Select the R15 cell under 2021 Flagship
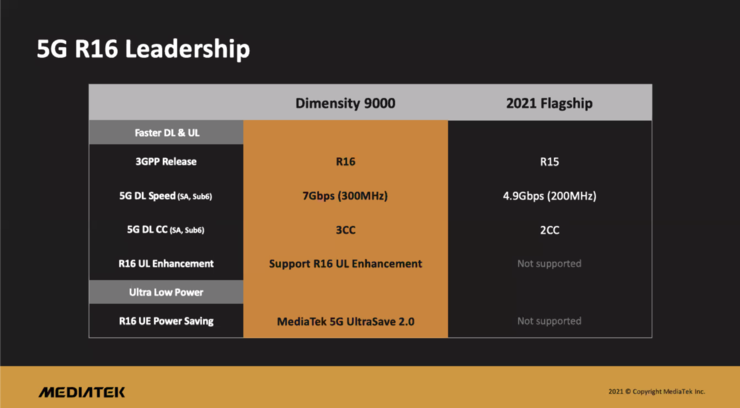 (549, 162)
